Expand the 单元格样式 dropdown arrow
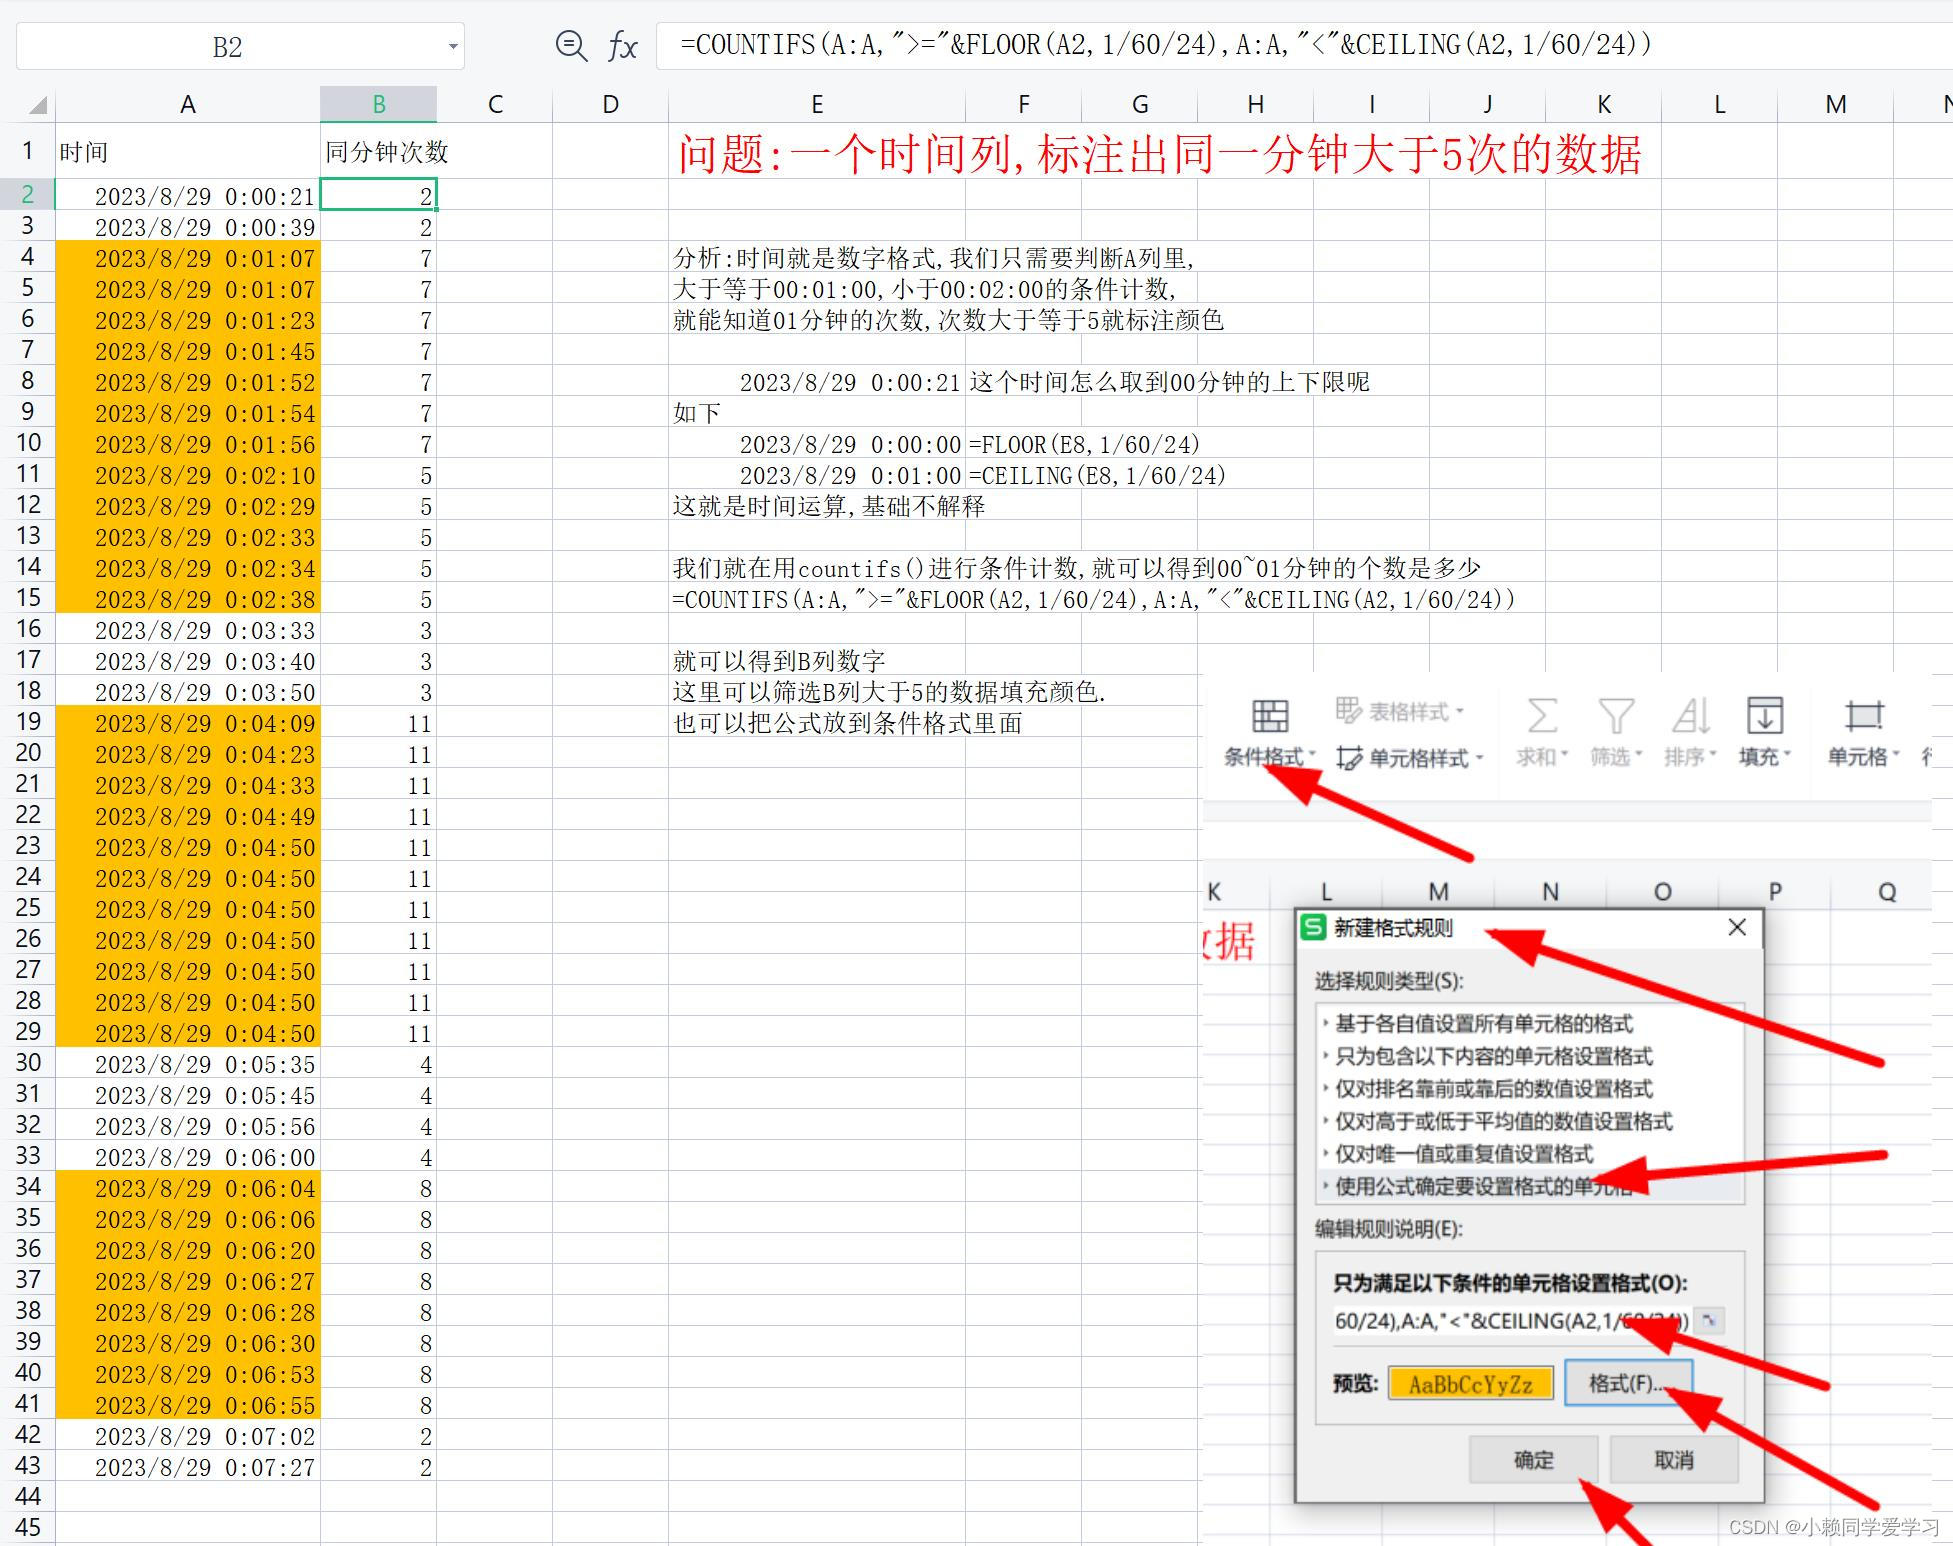This screenshot has width=1953, height=1546. point(1480,758)
